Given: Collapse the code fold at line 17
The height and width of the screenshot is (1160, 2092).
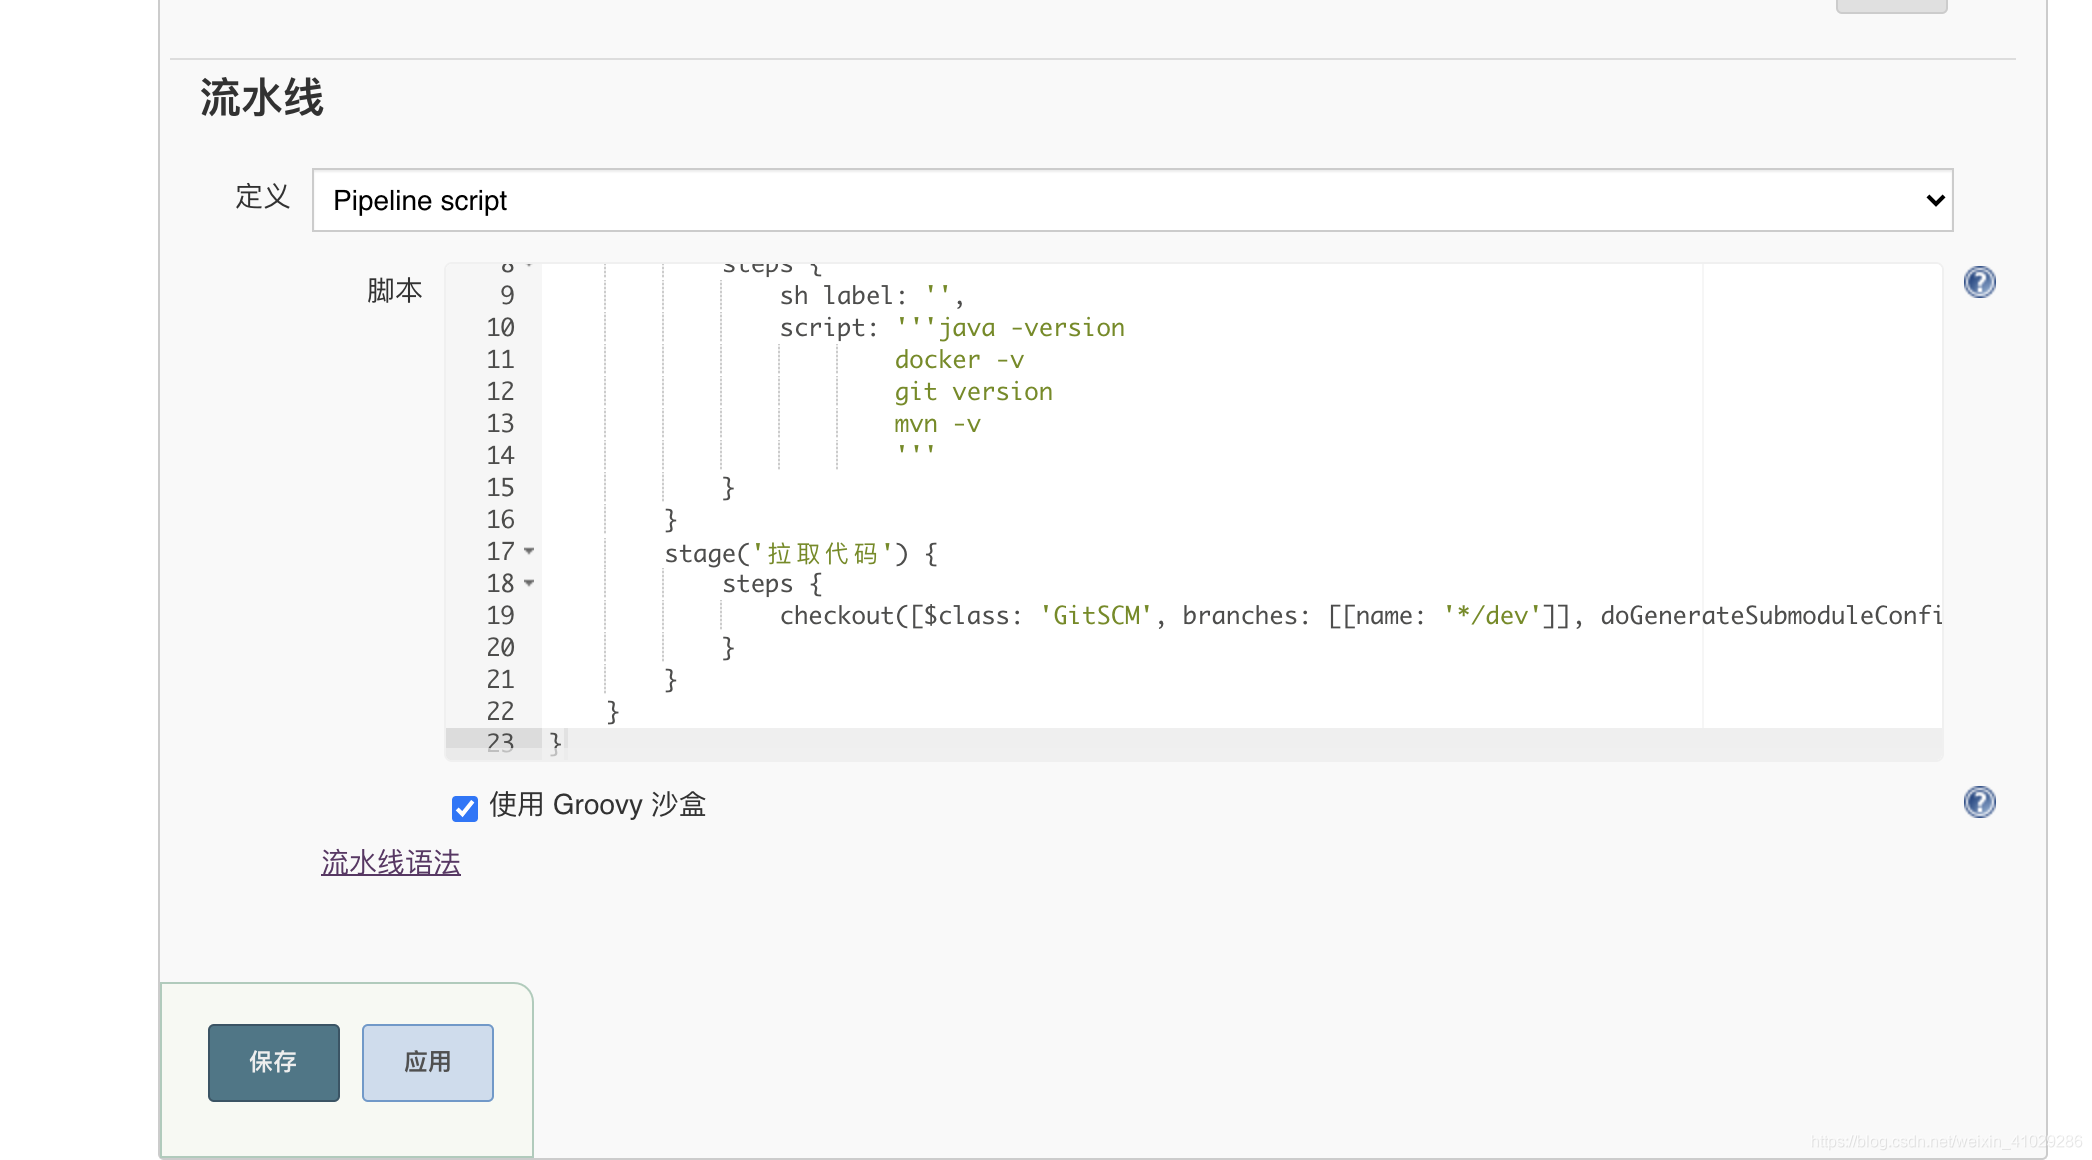Looking at the screenshot, I should pyautogui.click(x=529, y=551).
